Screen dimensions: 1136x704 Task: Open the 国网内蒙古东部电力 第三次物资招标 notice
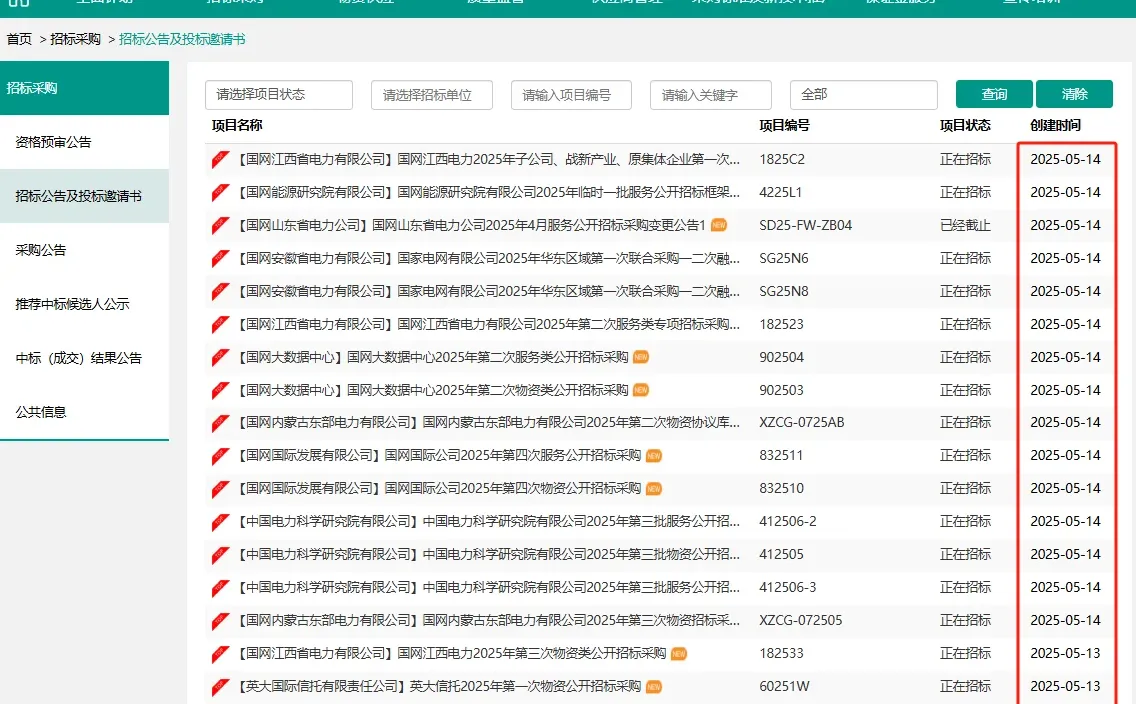[x=489, y=621]
